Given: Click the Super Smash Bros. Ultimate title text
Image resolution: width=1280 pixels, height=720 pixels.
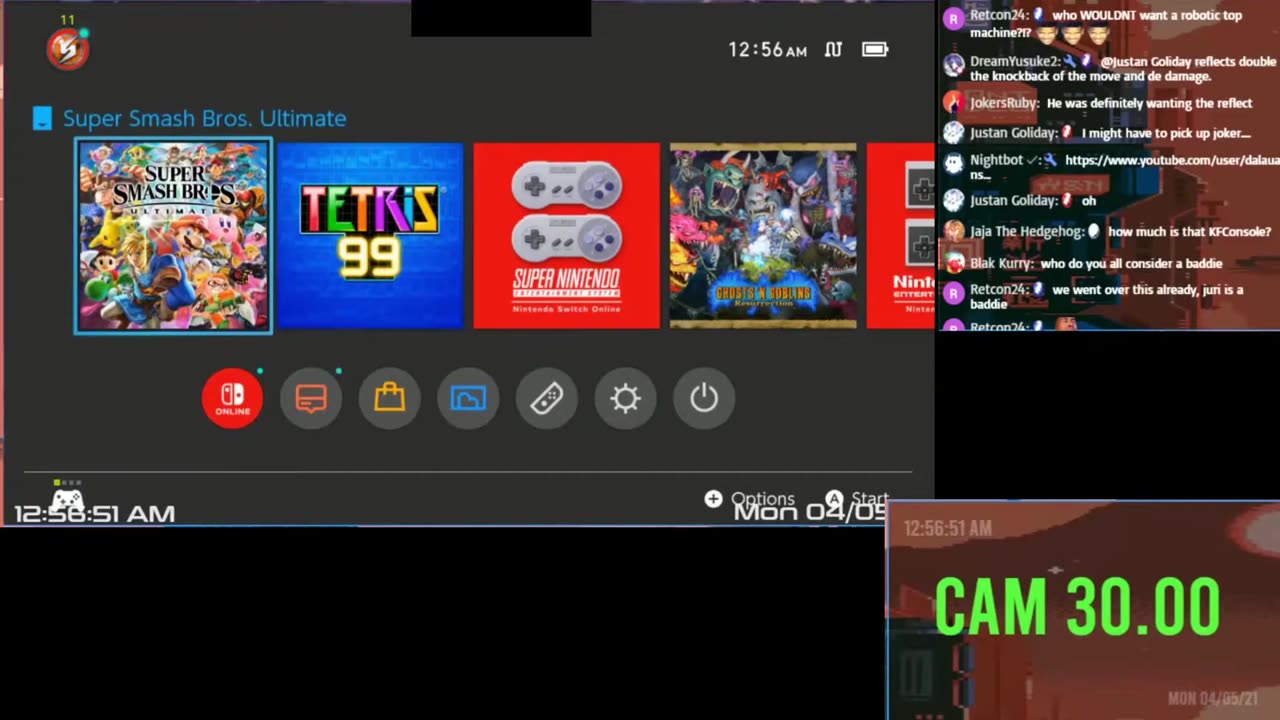Looking at the screenshot, I should 205,118.
